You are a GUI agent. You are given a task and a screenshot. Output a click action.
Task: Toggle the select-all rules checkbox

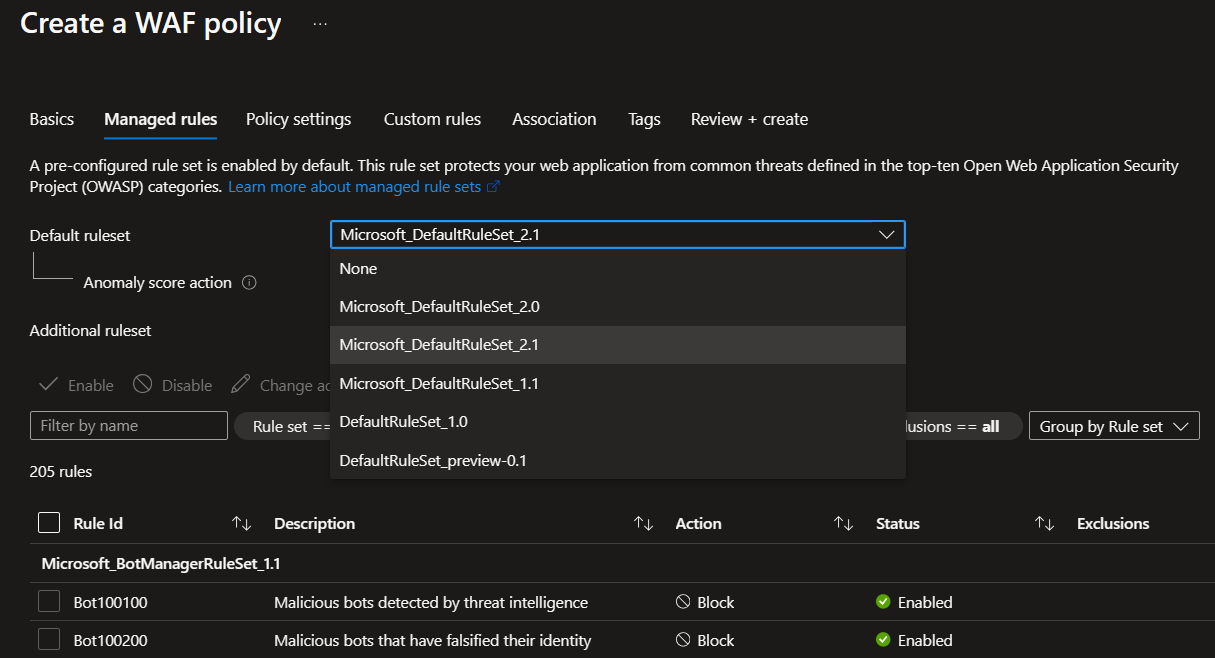pos(49,523)
